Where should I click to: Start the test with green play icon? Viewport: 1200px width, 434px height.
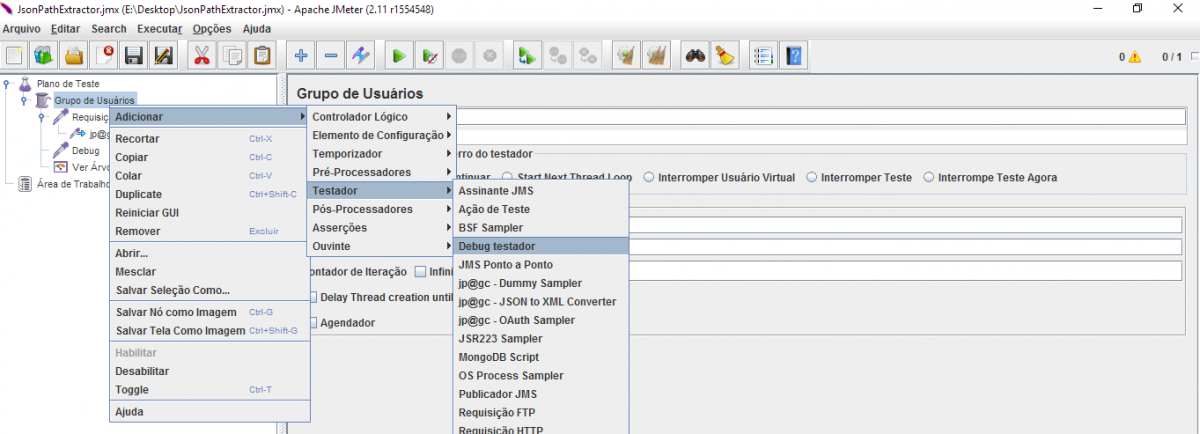point(399,56)
